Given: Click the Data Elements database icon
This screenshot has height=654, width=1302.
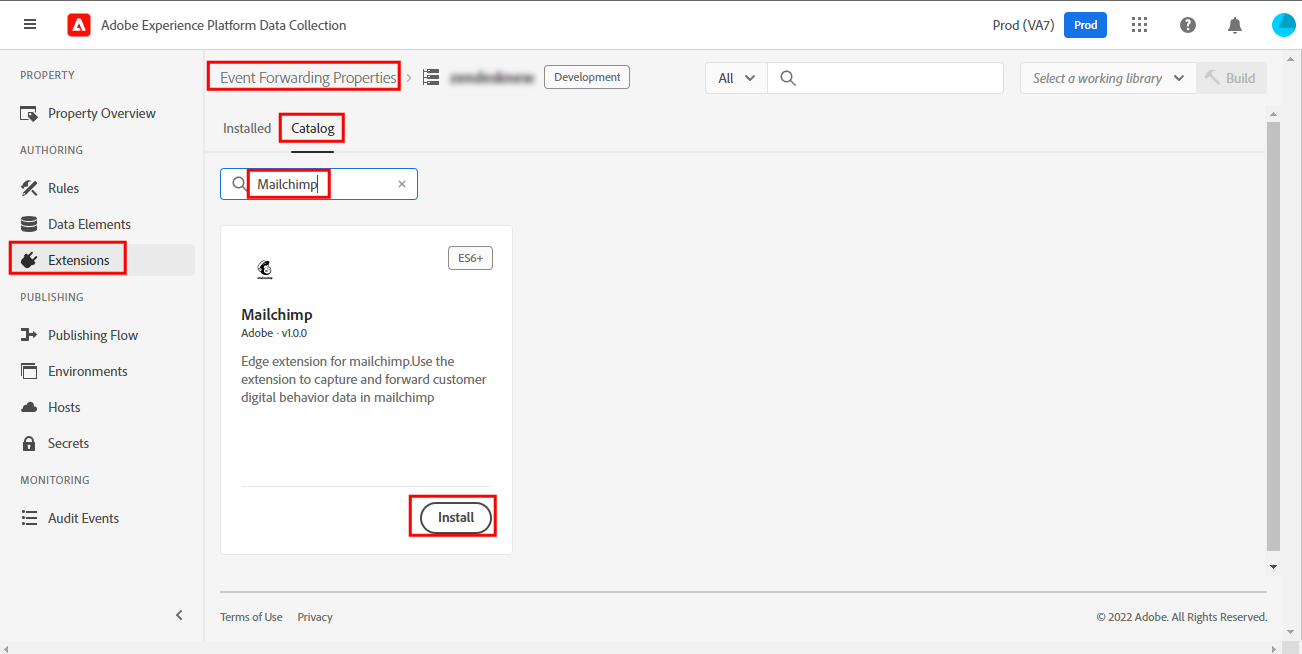Looking at the screenshot, I should (x=29, y=224).
